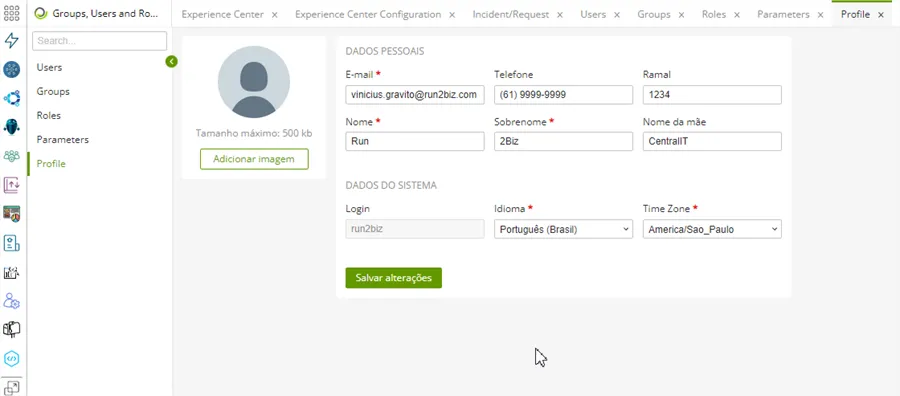Open the purple upload-download arrows icon
The height and width of the screenshot is (396, 900).
[11, 185]
